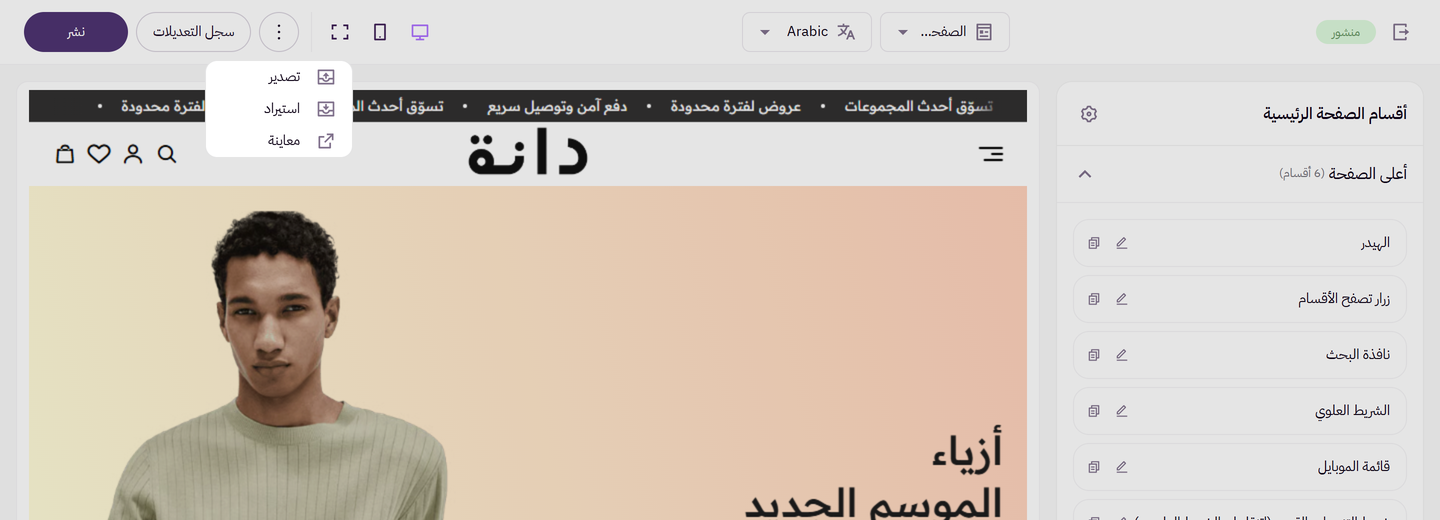1440x520 pixels.
Task: Select زرار تصفح الأقسام section row
Action: pyautogui.click(x=1240, y=299)
